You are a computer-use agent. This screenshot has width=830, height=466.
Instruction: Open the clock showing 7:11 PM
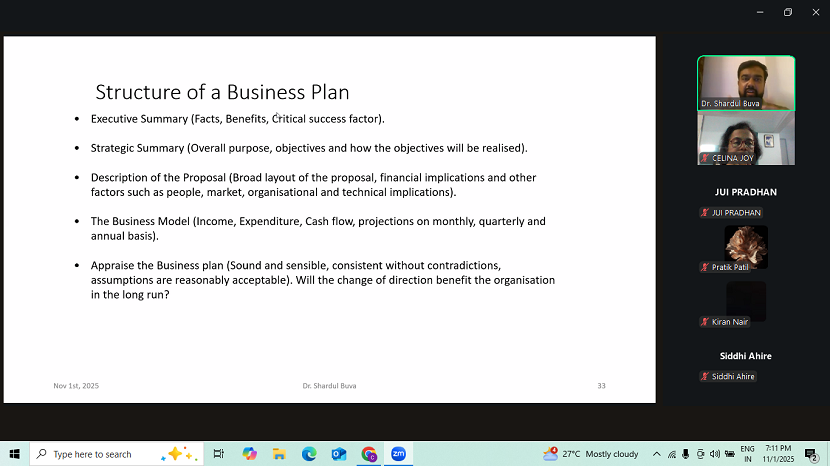(x=779, y=454)
